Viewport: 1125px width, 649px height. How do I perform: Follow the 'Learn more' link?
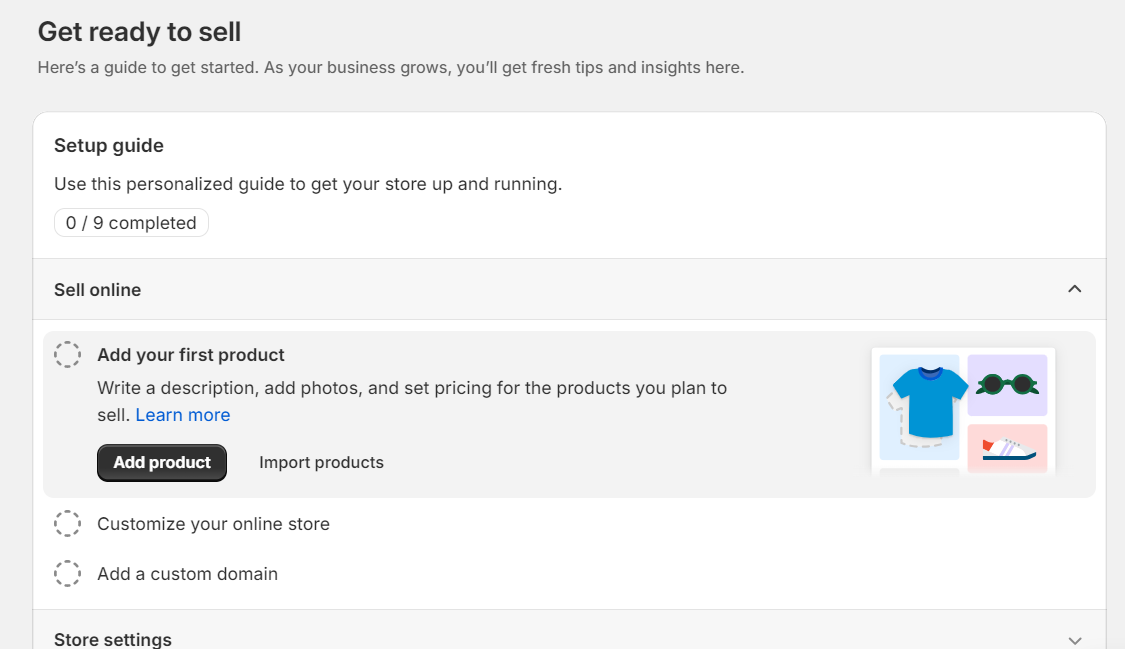point(183,415)
